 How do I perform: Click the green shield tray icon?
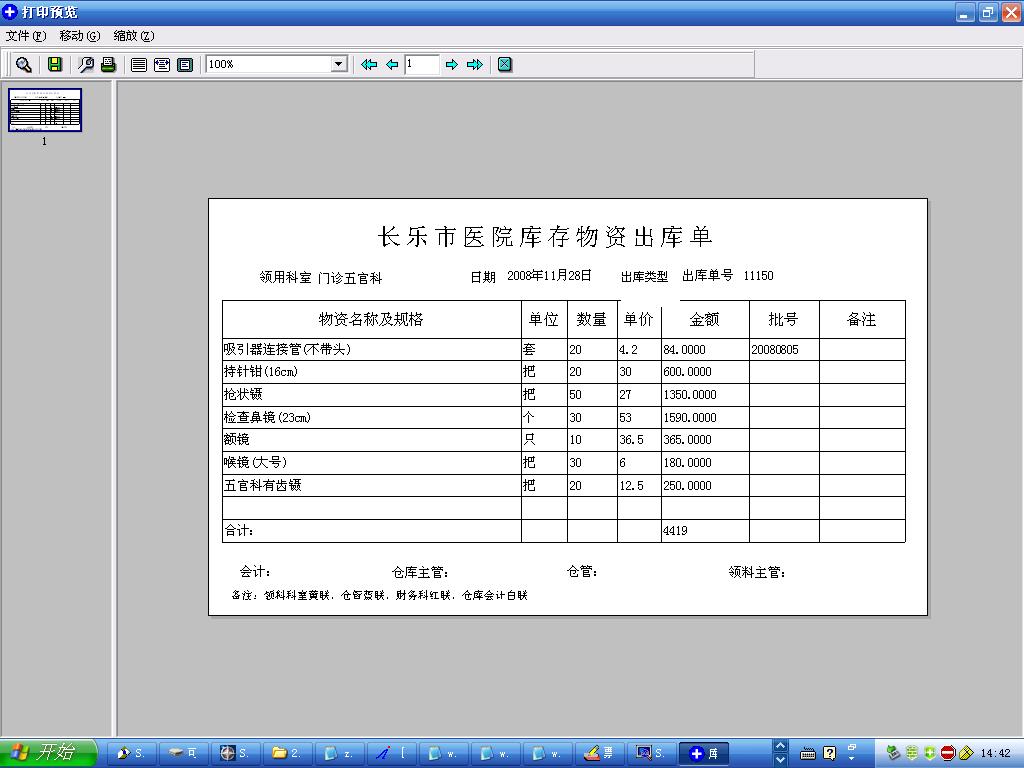tap(930, 753)
